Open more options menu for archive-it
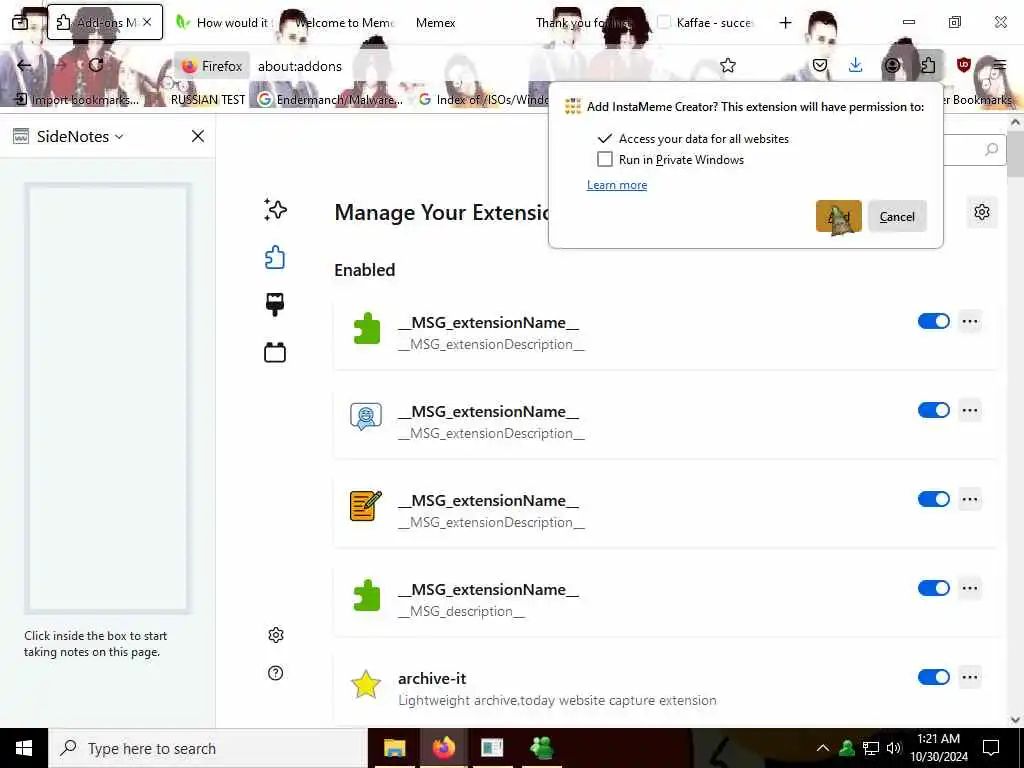This screenshot has width=1024, height=768. [x=970, y=677]
